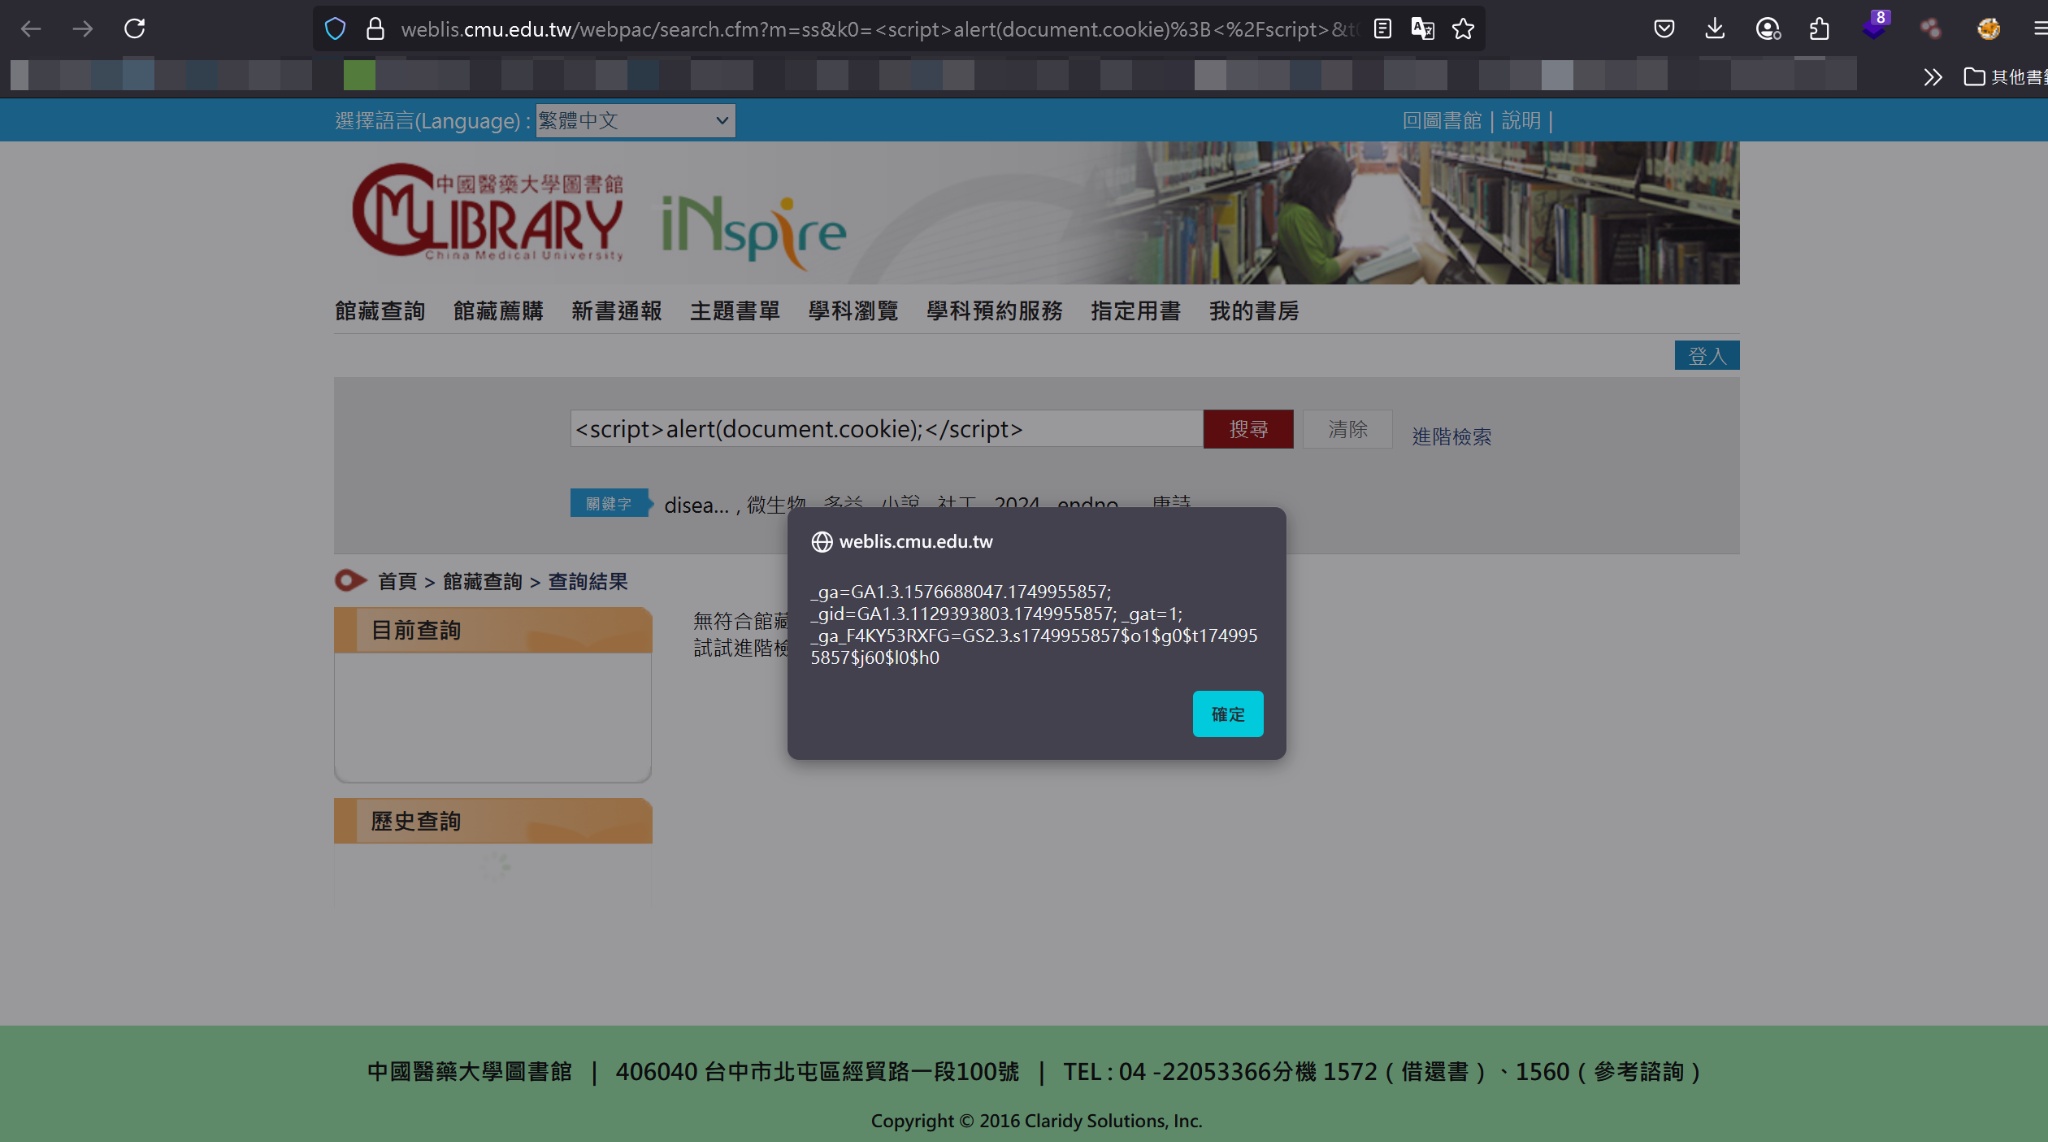This screenshot has height=1142, width=2048.
Task: Open the 館藏薦購 menu item
Action: coord(498,311)
